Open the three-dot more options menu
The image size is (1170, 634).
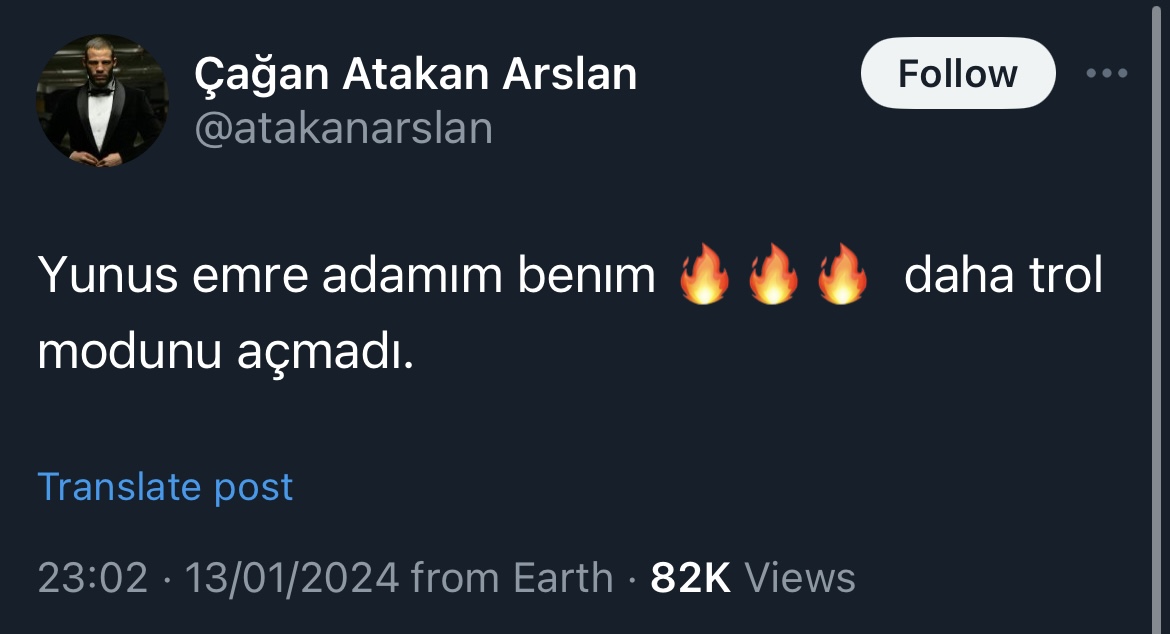pos(1107,73)
